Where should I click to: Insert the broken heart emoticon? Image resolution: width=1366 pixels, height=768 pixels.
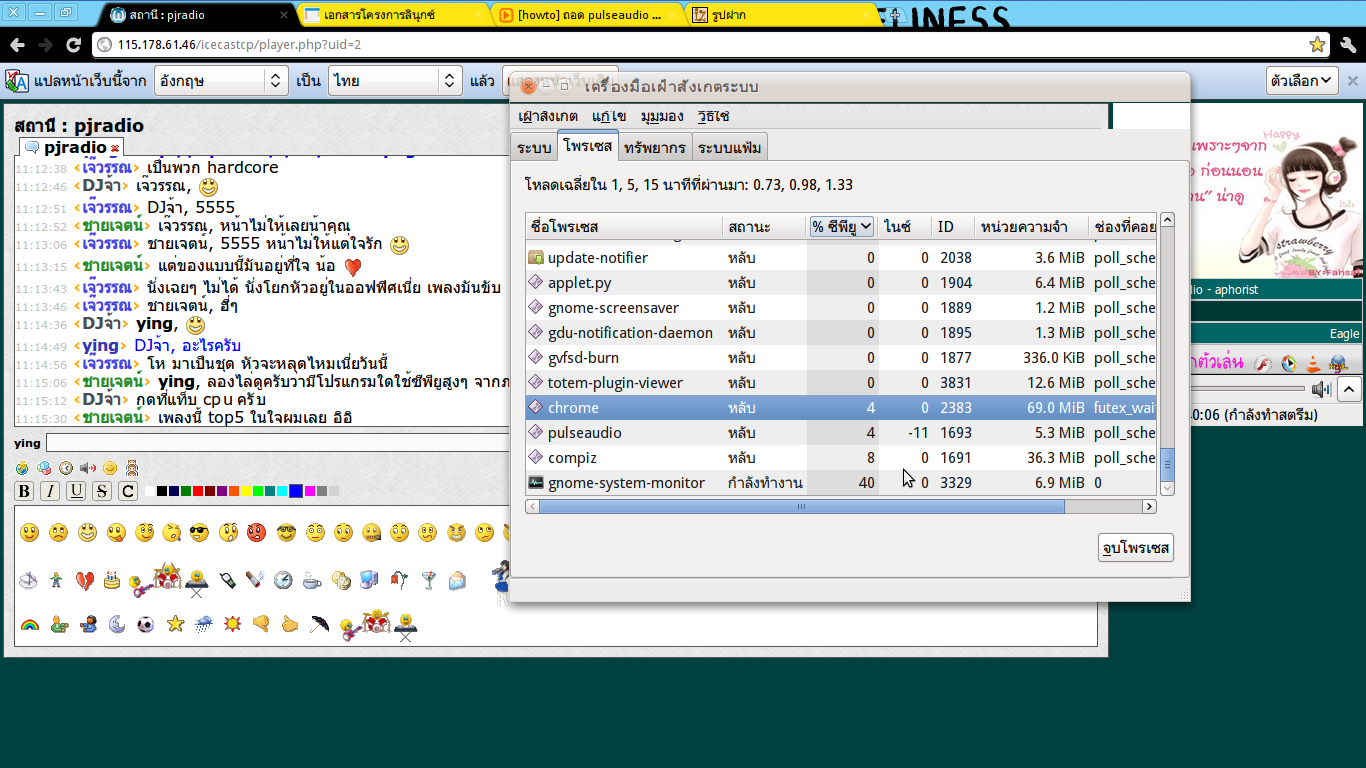85,579
